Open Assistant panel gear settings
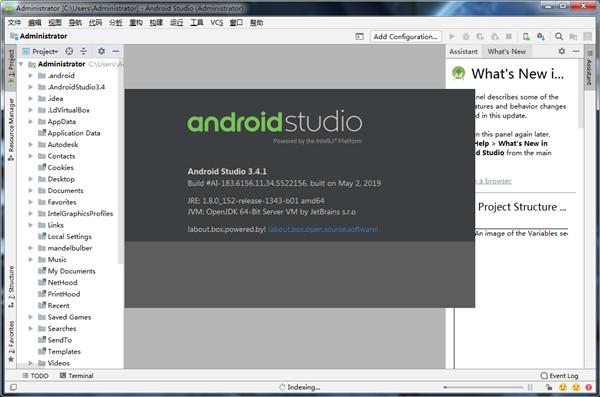Screen dimensions: 600x397 point(561,51)
